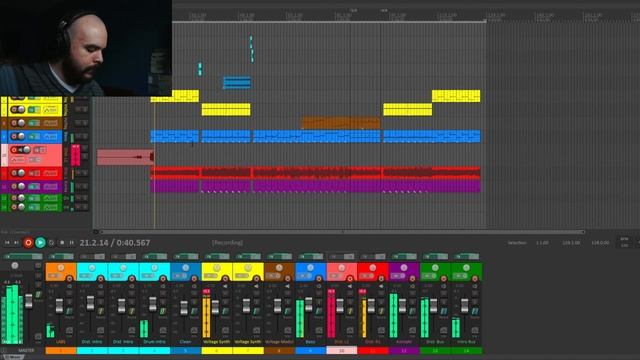Click envelope icon on Intro Bus strip
The image size is (640, 360).
(x=475, y=330)
